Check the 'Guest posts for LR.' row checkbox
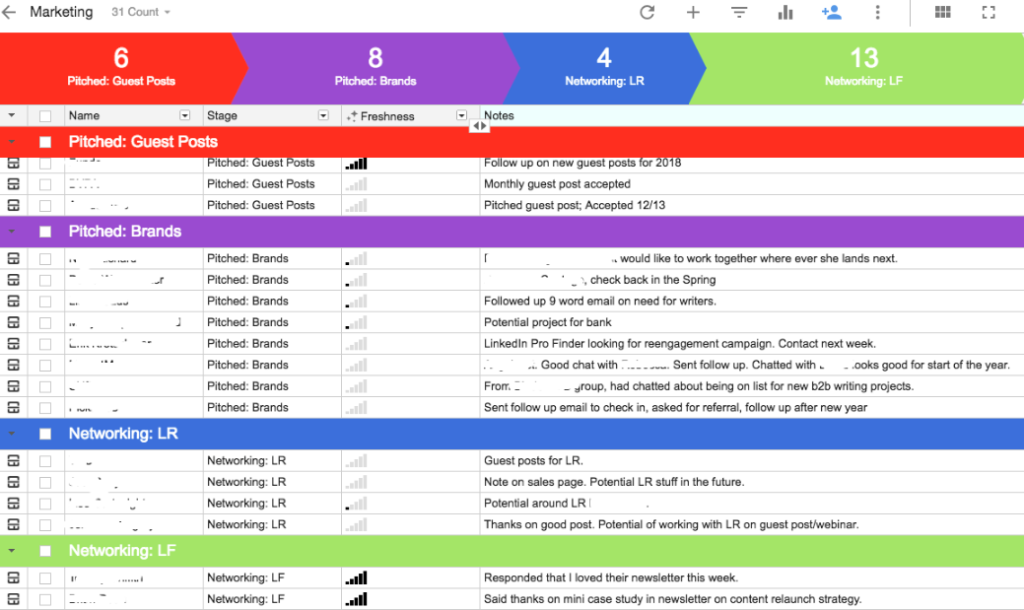This screenshot has width=1024, height=610. point(45,461)
